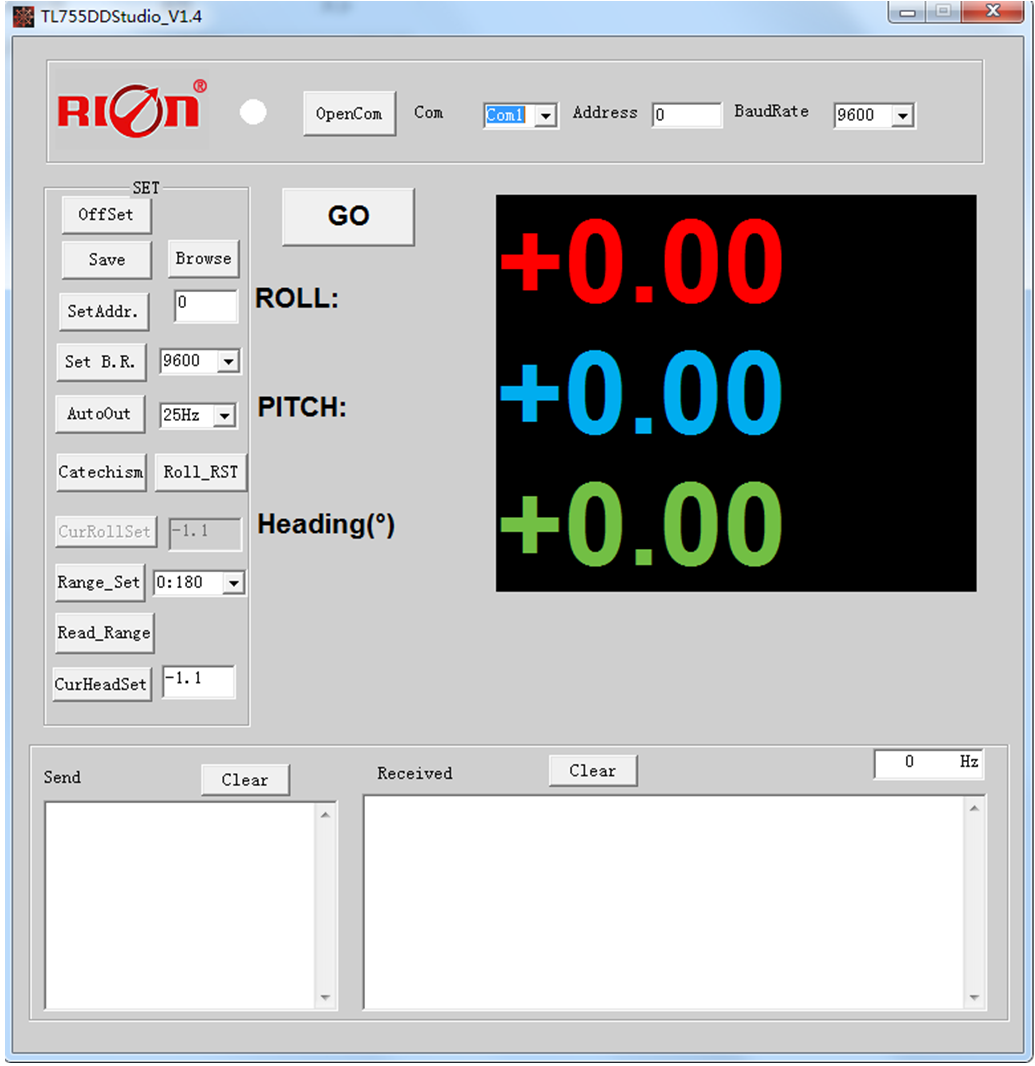This screenshot has width=1035, height=1066.
Task: Click the Browse button
Action: [203, 258]
